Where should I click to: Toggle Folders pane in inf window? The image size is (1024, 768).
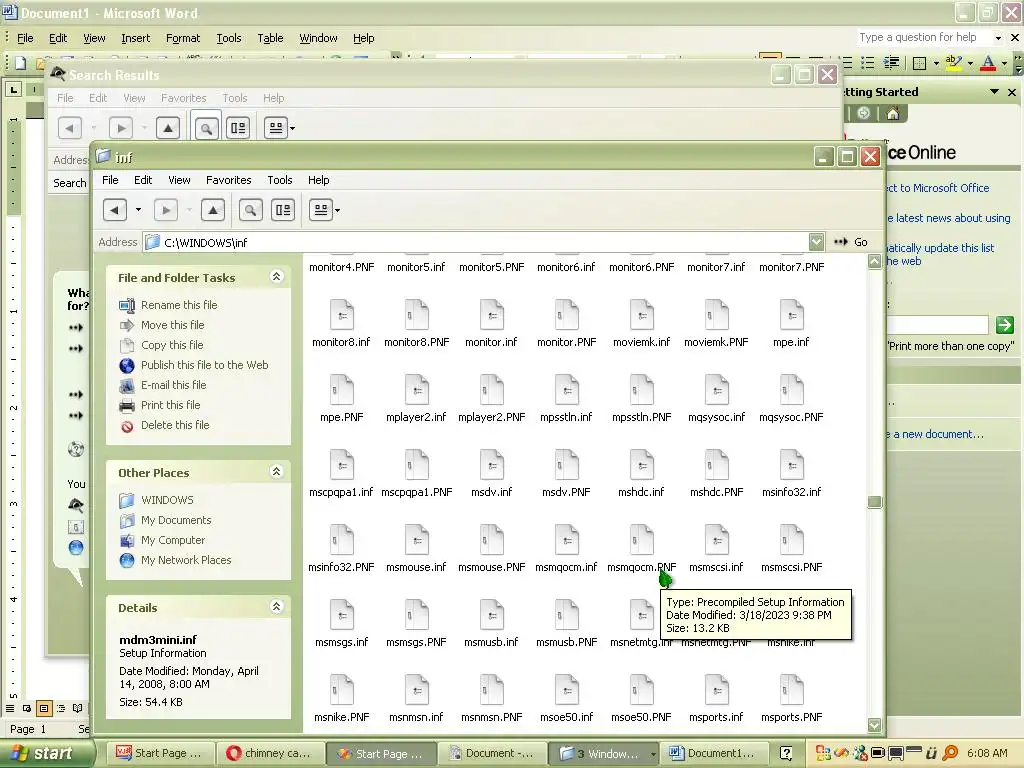283,210
